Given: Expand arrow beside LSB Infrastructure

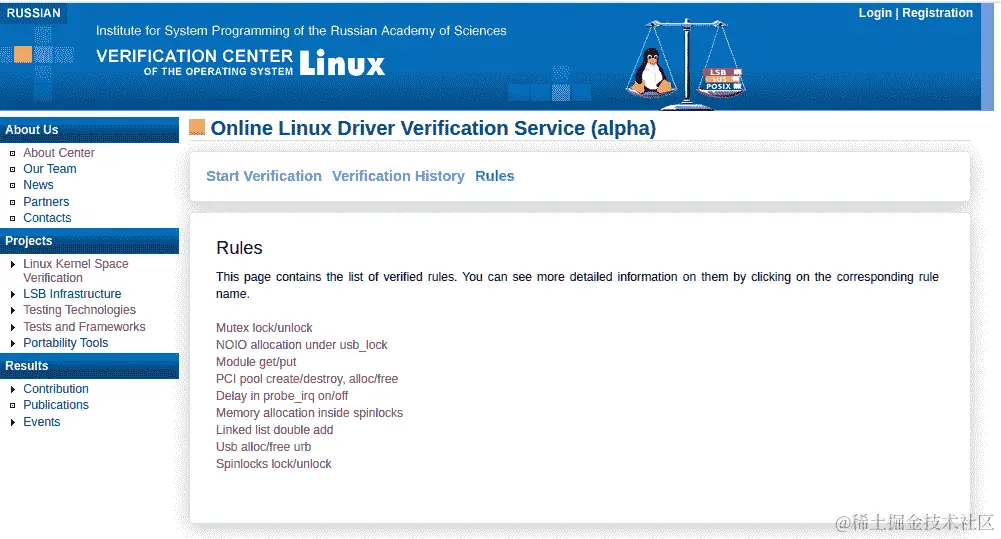Looking at the screenshot, I should tap(13, 294).
